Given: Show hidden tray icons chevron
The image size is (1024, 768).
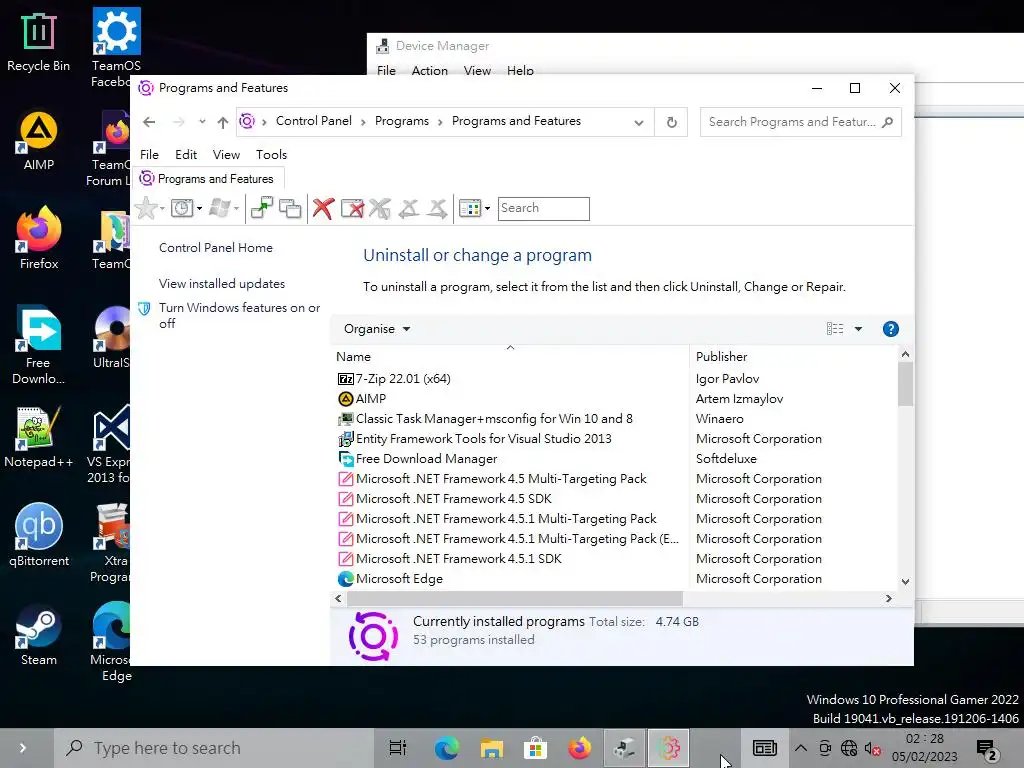Looking at the screenshot, I should click(x=801, y=748).
